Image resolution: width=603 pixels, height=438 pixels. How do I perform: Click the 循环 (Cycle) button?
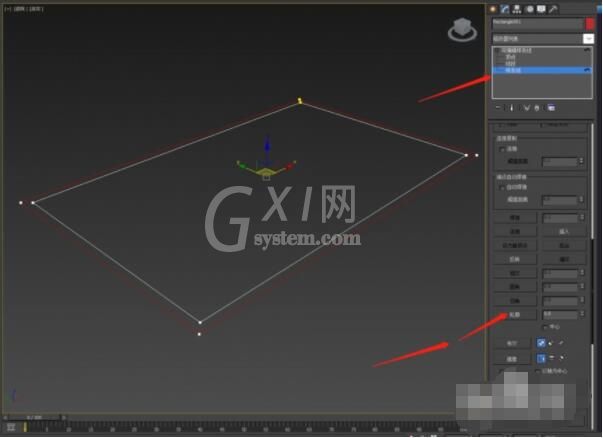tap(564, 260)
